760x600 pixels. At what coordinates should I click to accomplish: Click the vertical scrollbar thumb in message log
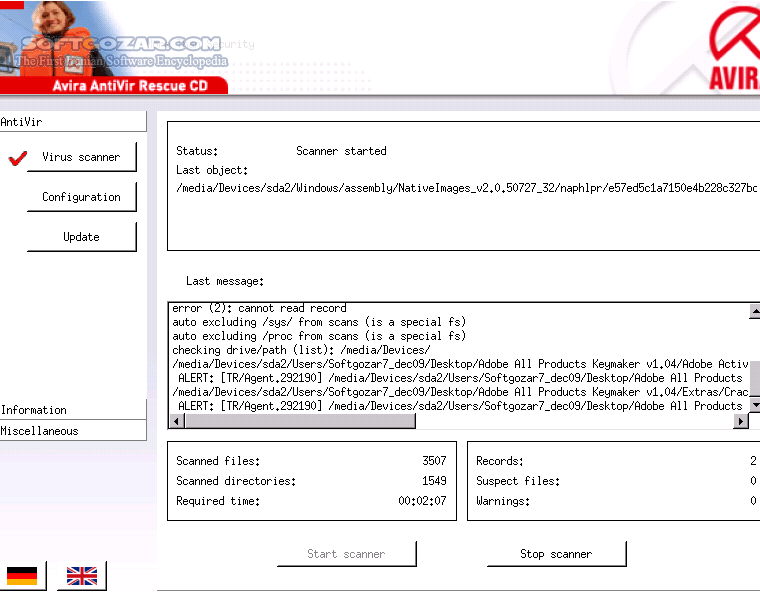tap(755, 379)
